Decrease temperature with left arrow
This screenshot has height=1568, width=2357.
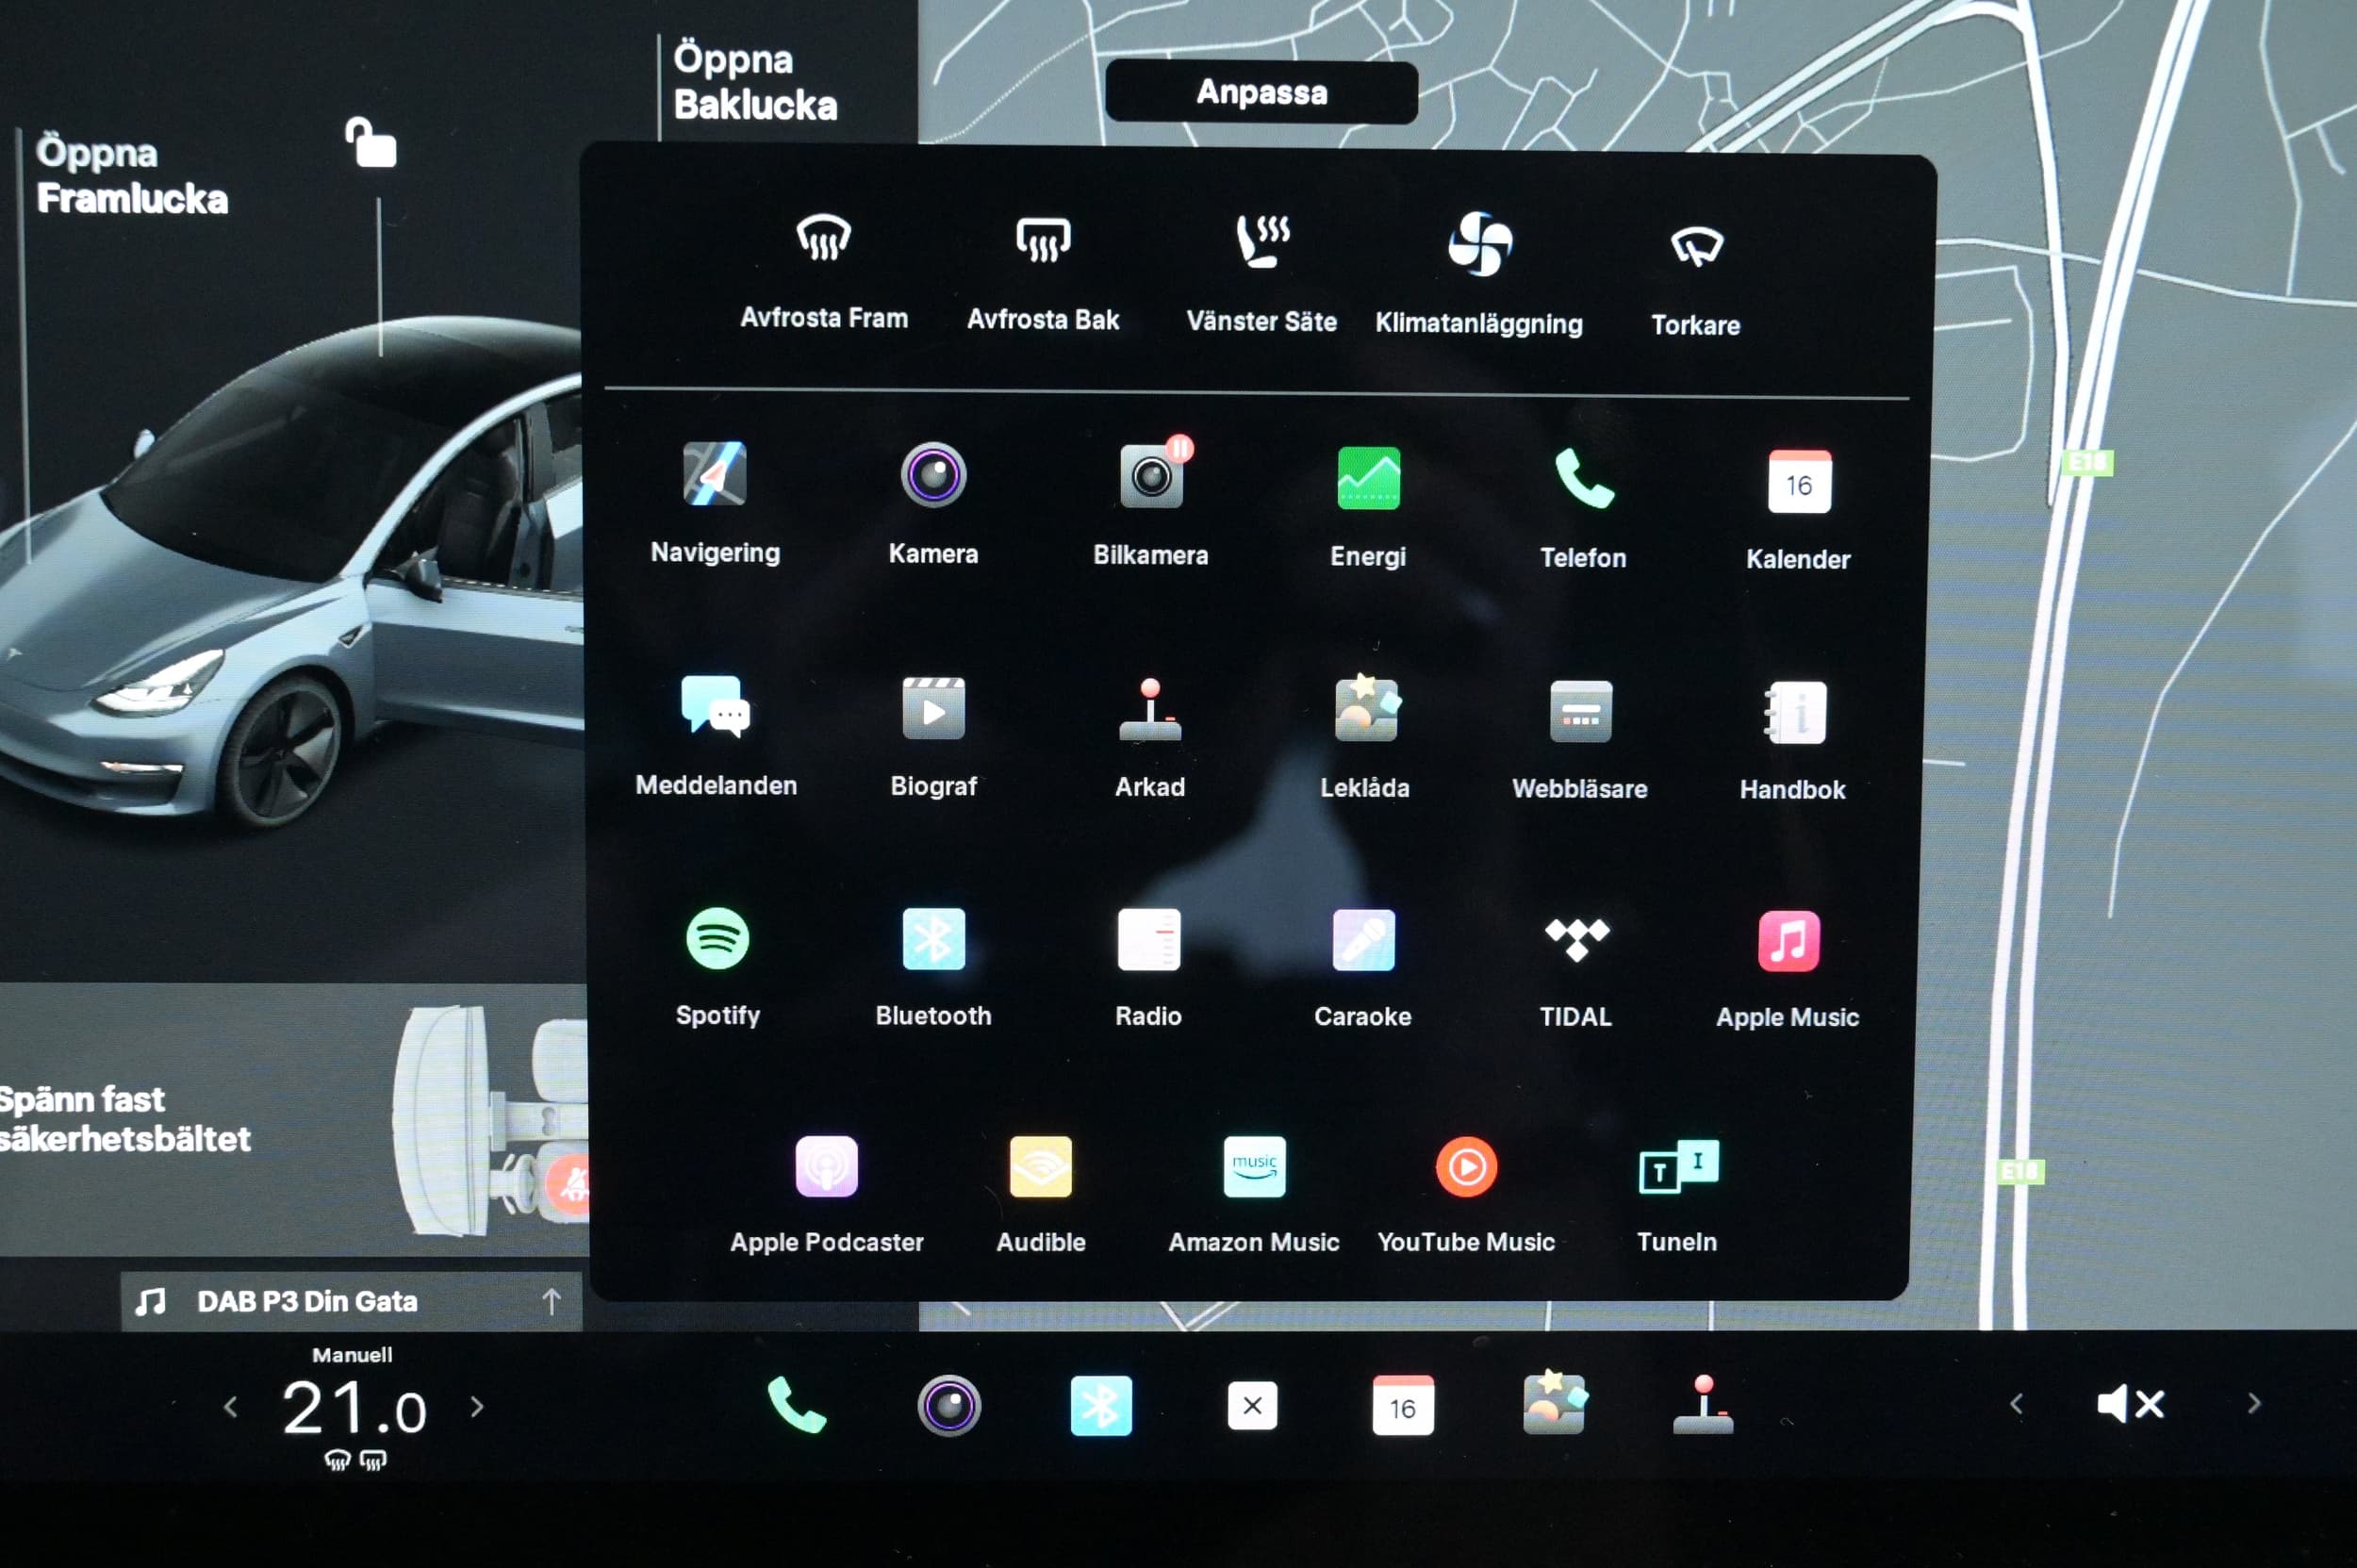click(x=230, y=1408)
